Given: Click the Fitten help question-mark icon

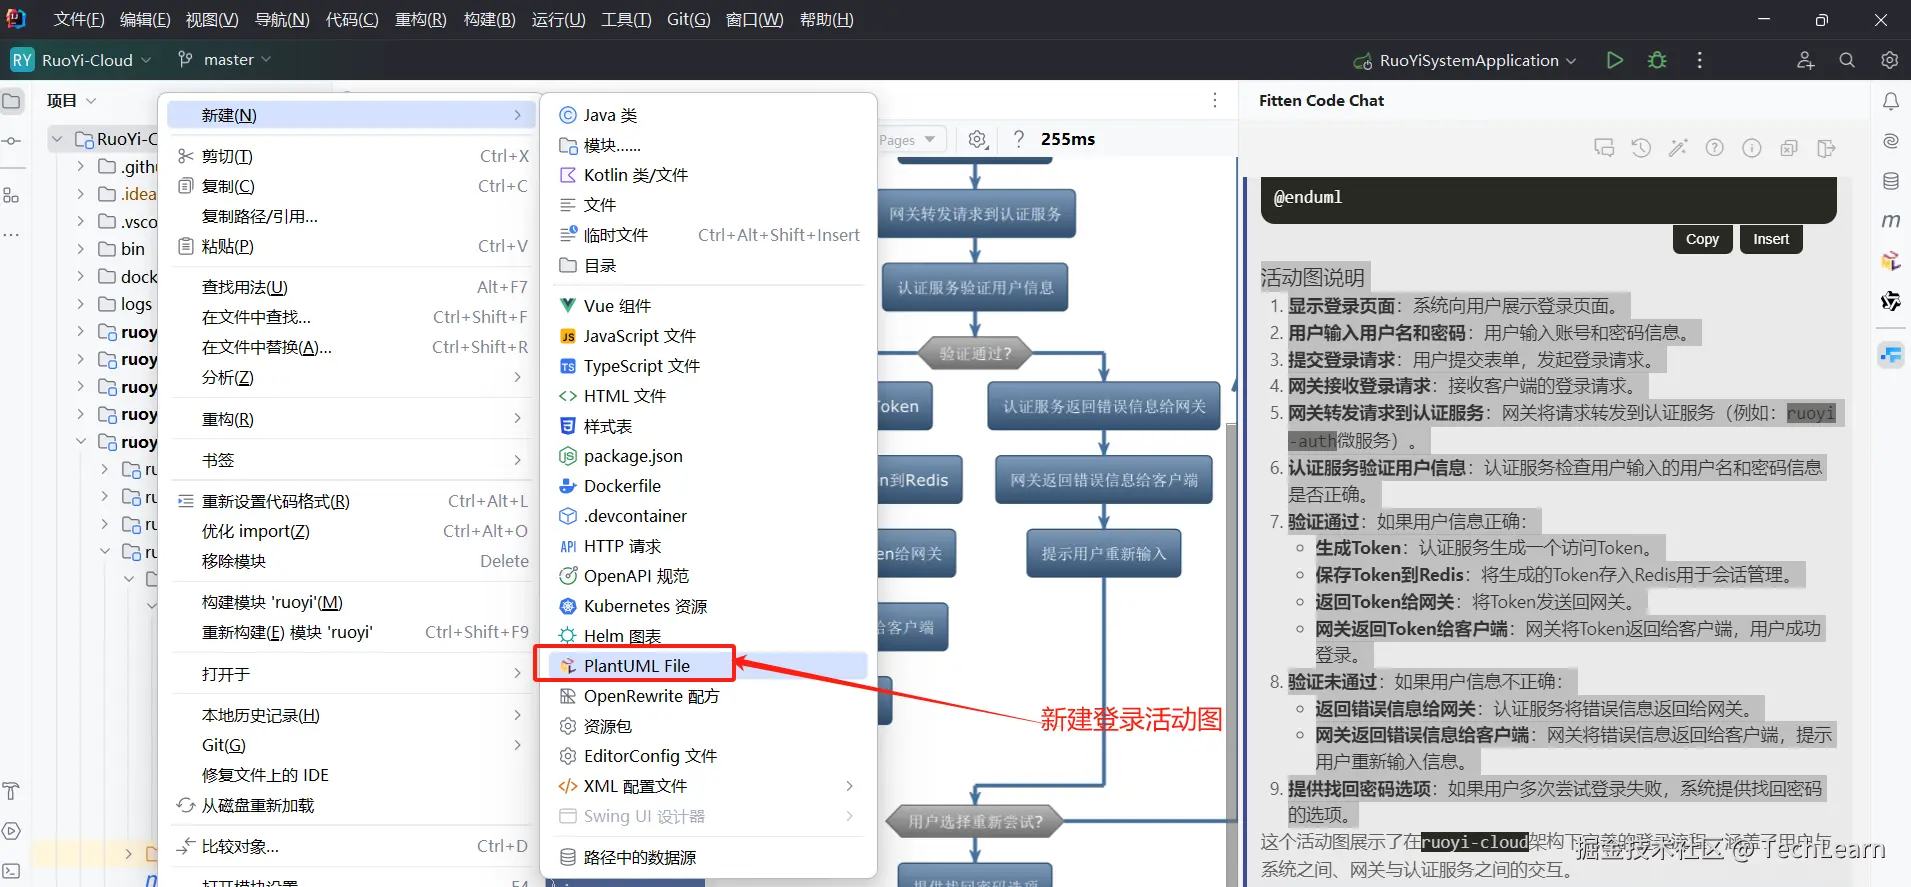Looking at the screenshot, I should point(1714,148).
